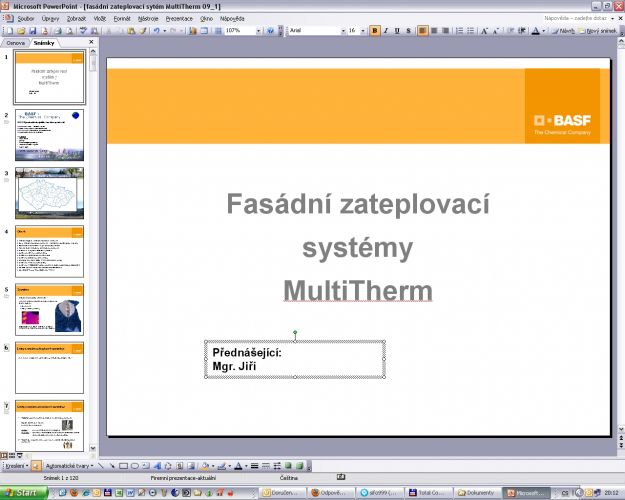Run spelling check icon
Screen dimensions: 625x500
pos(83,31)
